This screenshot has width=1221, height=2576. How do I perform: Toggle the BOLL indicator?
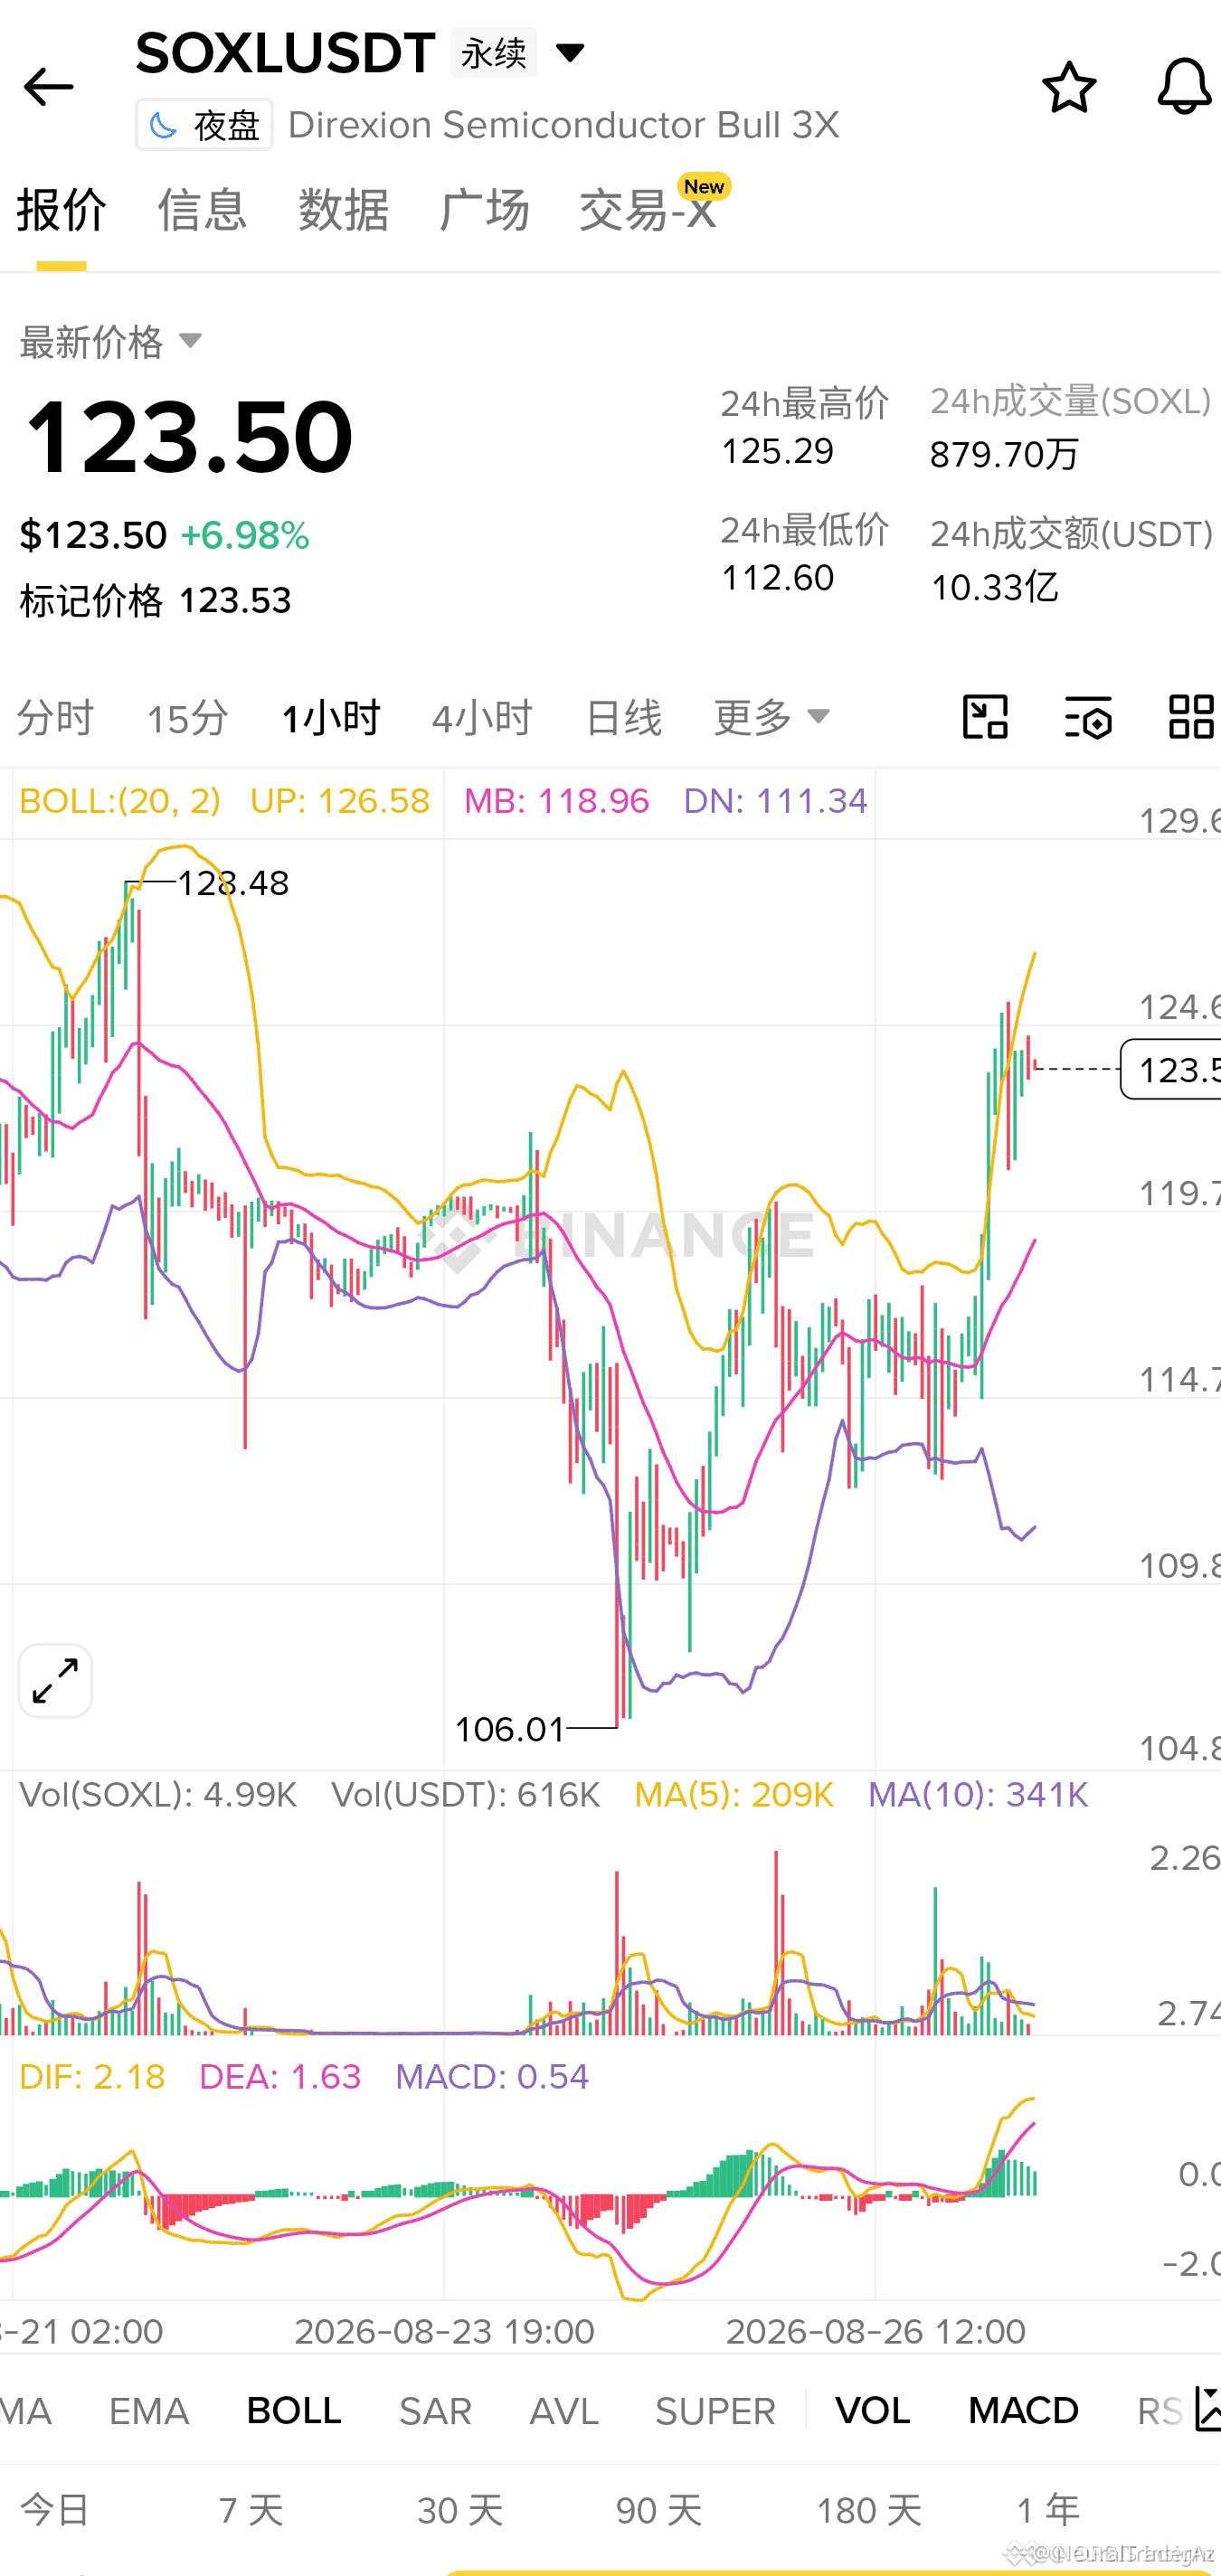click(294, 2411)
